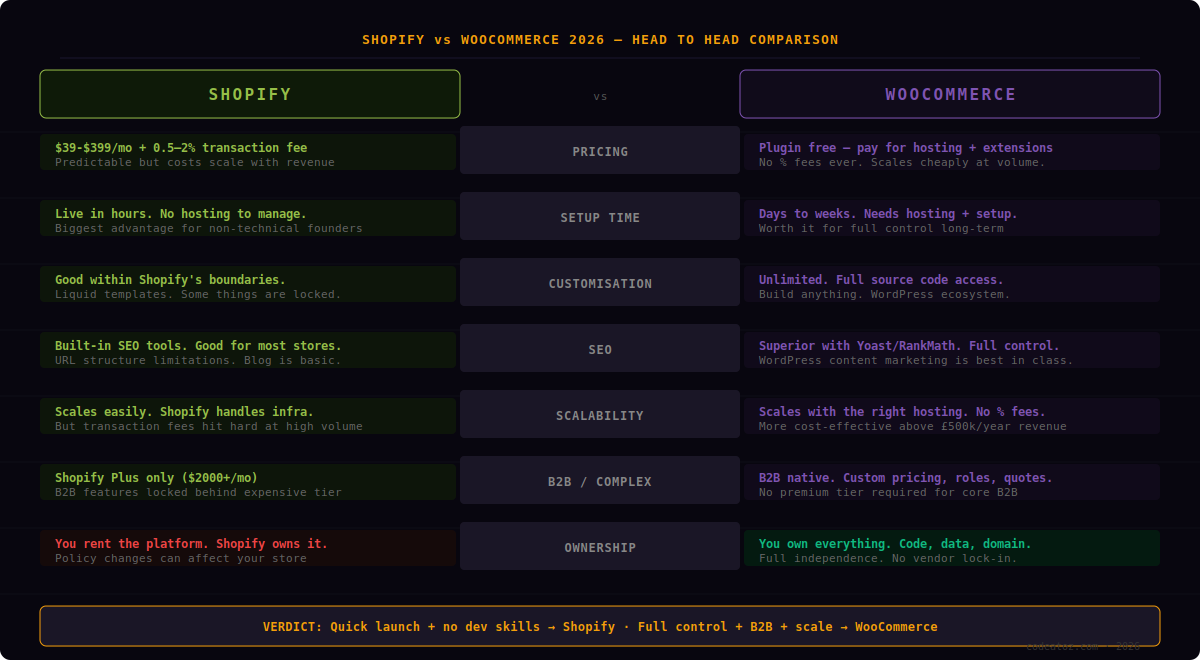Click 'Scales easily. Shopify handles infra.'

tap(184, 411)
